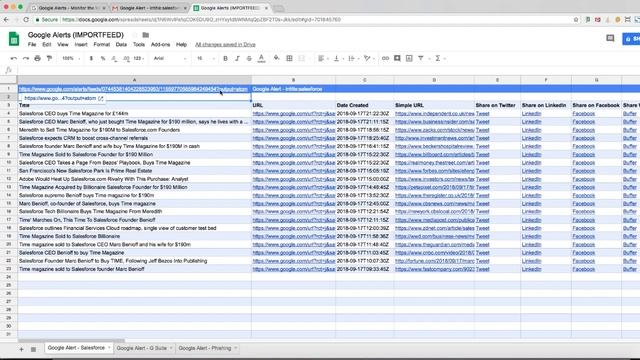Click the Functions sigma icon
The height and width of the screenshot is (360, 640).
(438, 58)
